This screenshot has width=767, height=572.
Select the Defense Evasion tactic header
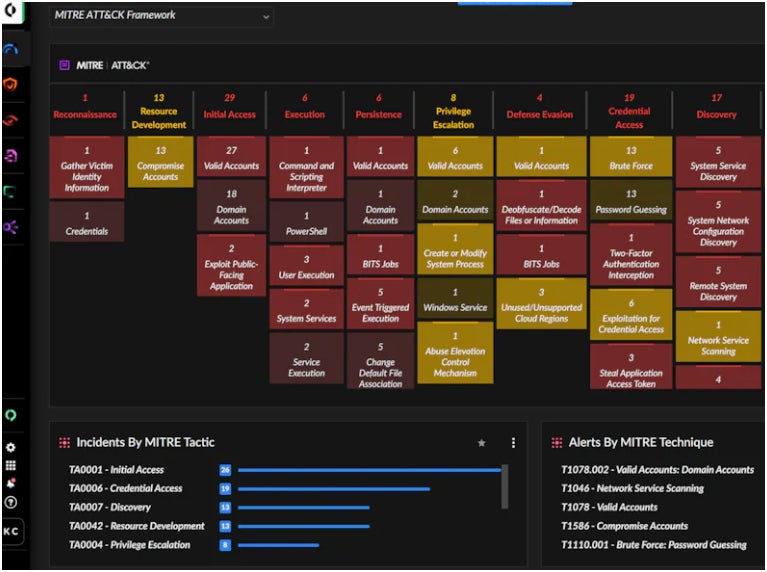540,107
